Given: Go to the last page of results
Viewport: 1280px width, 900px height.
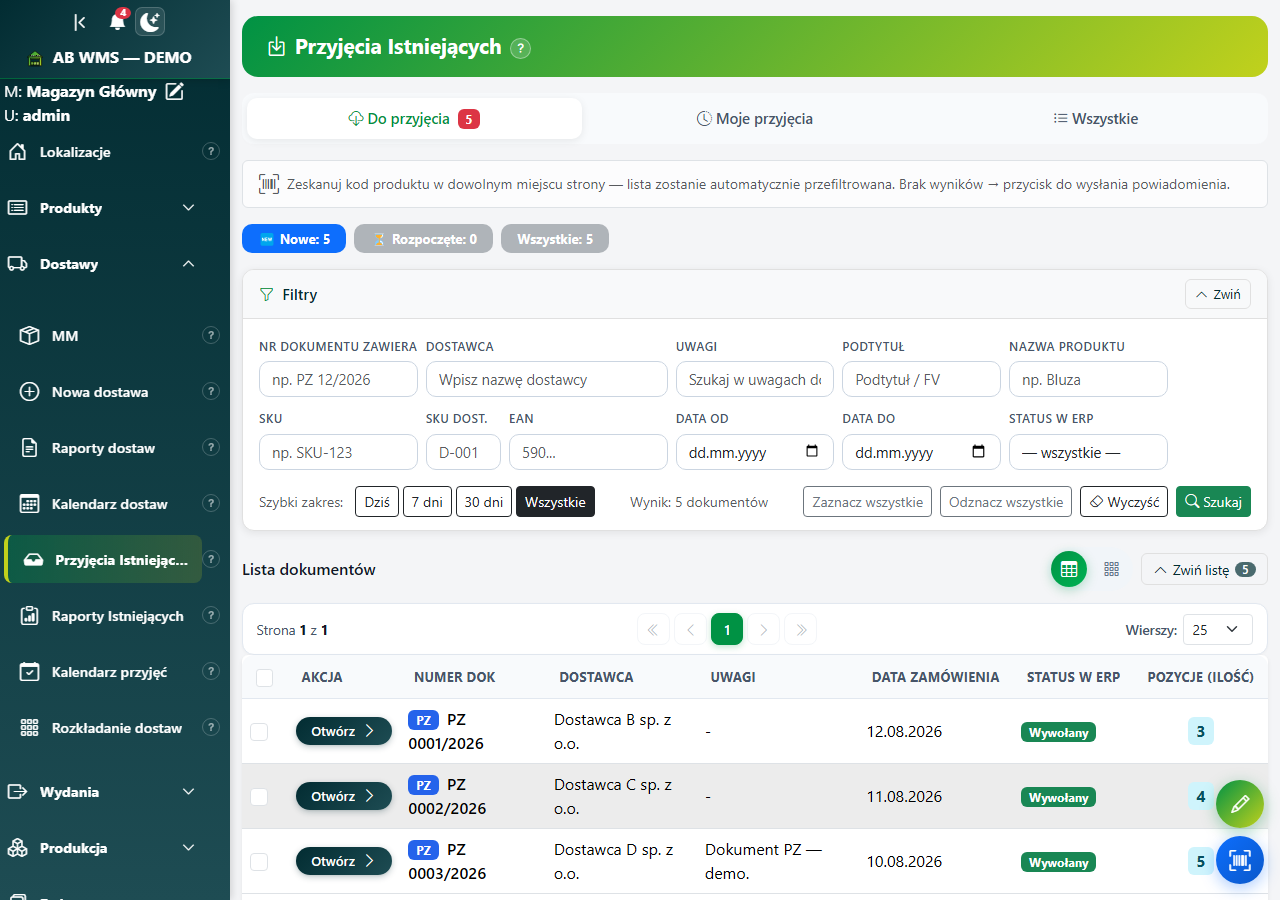Looking at the screenshot, I should 801,630.
